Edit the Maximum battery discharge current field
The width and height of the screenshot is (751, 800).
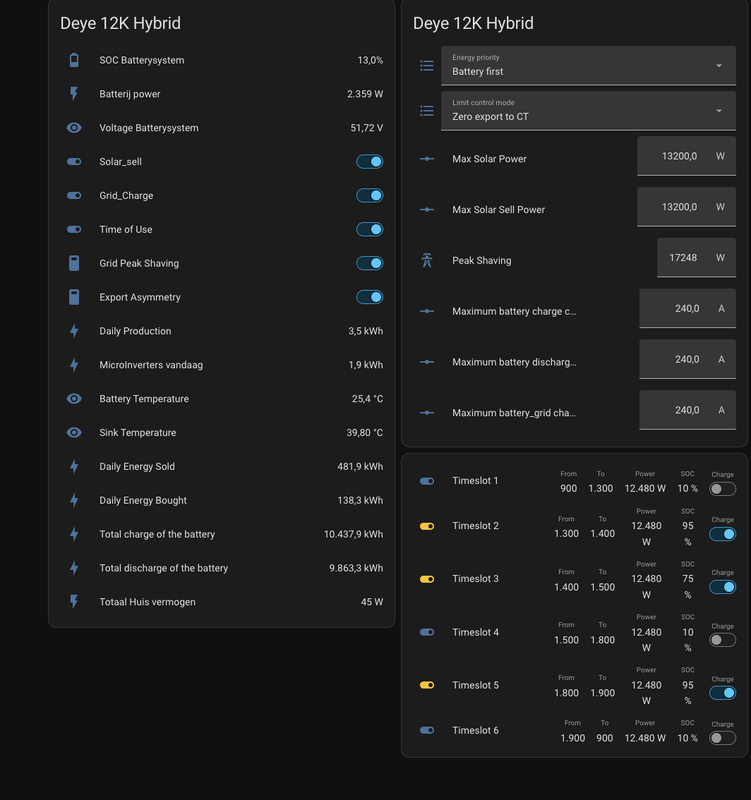[687, 359]
